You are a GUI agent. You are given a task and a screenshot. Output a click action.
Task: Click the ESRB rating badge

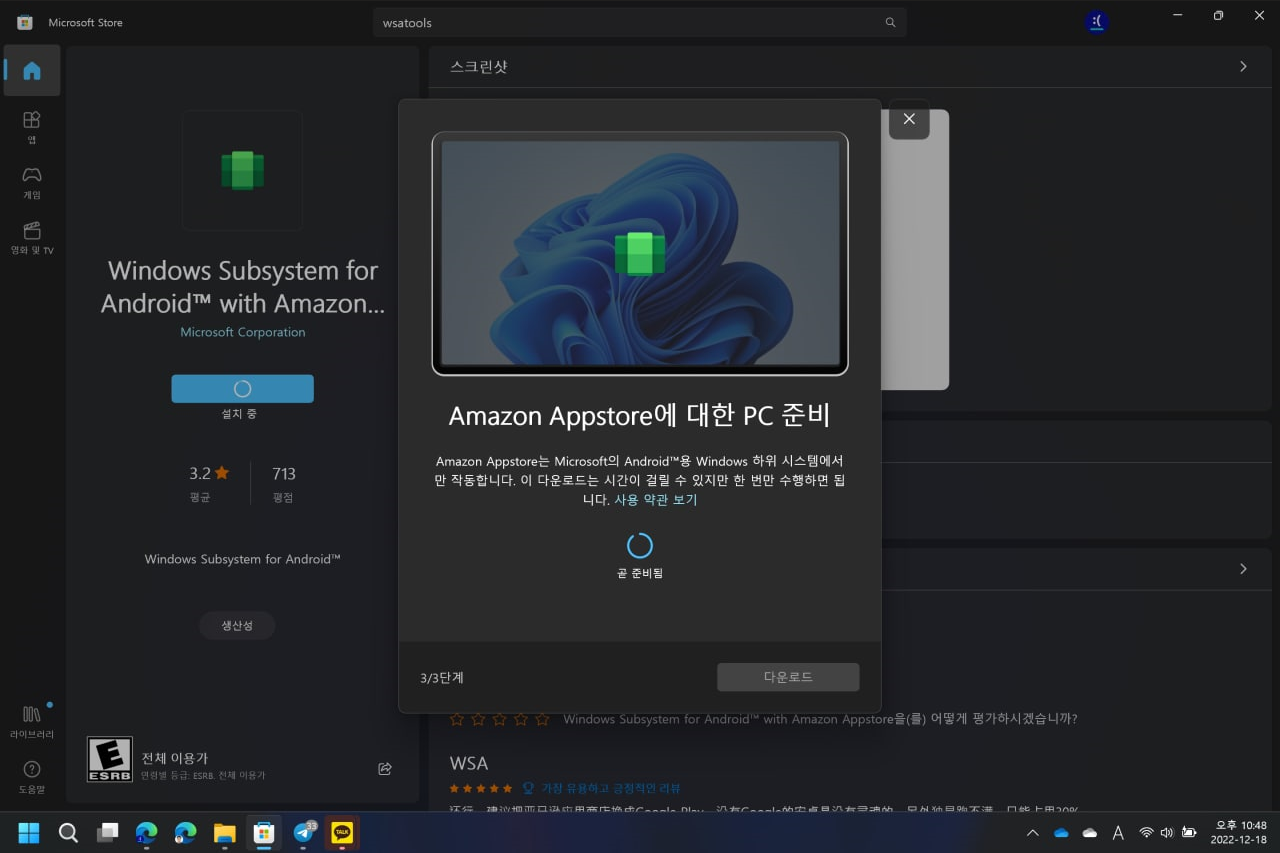(110, 759)
